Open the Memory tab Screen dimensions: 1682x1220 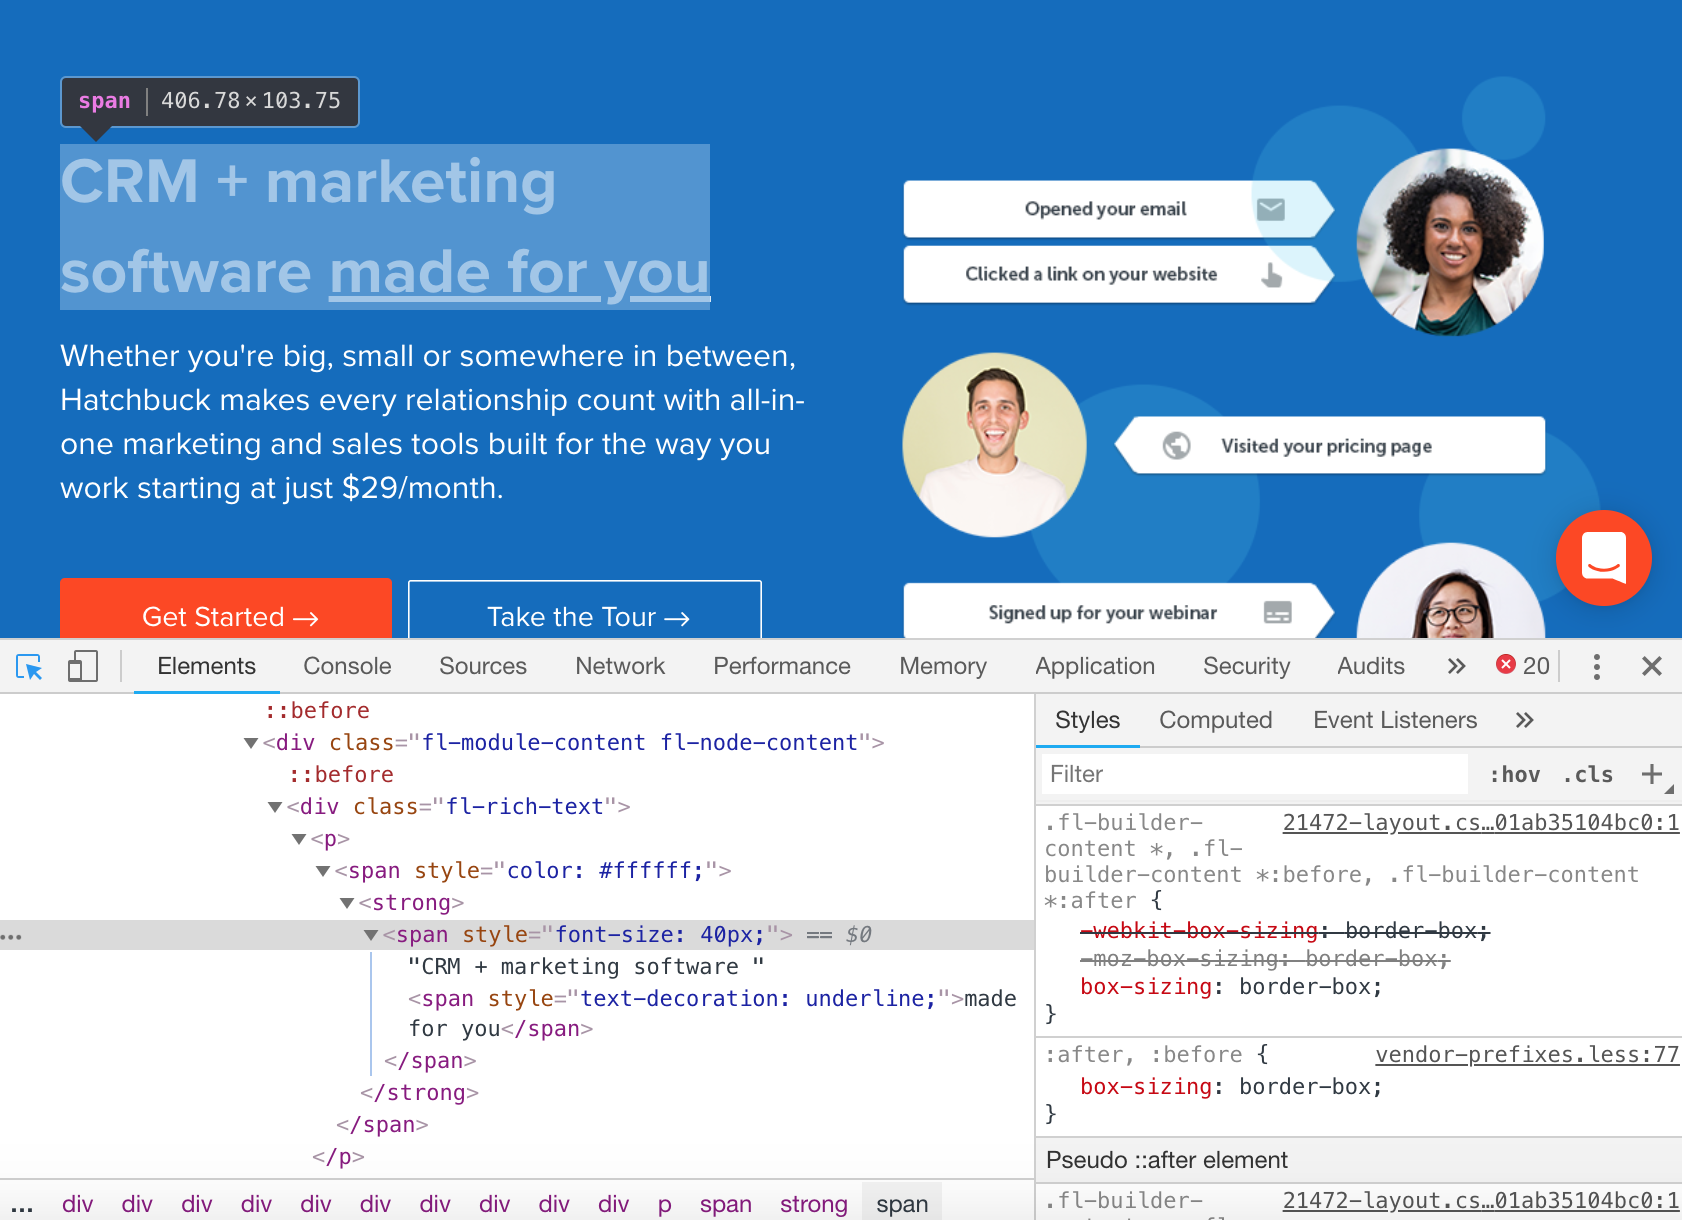coord(942,666)
